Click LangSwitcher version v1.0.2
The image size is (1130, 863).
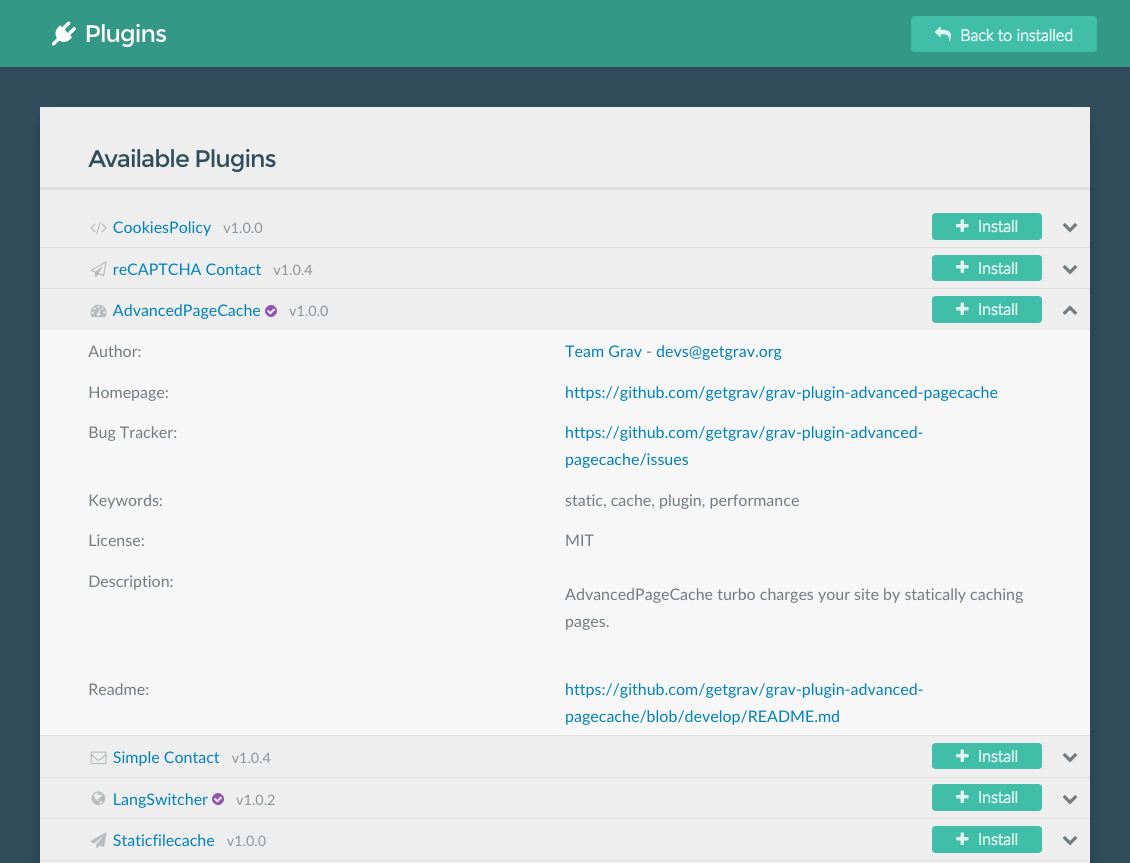point(255,800)
